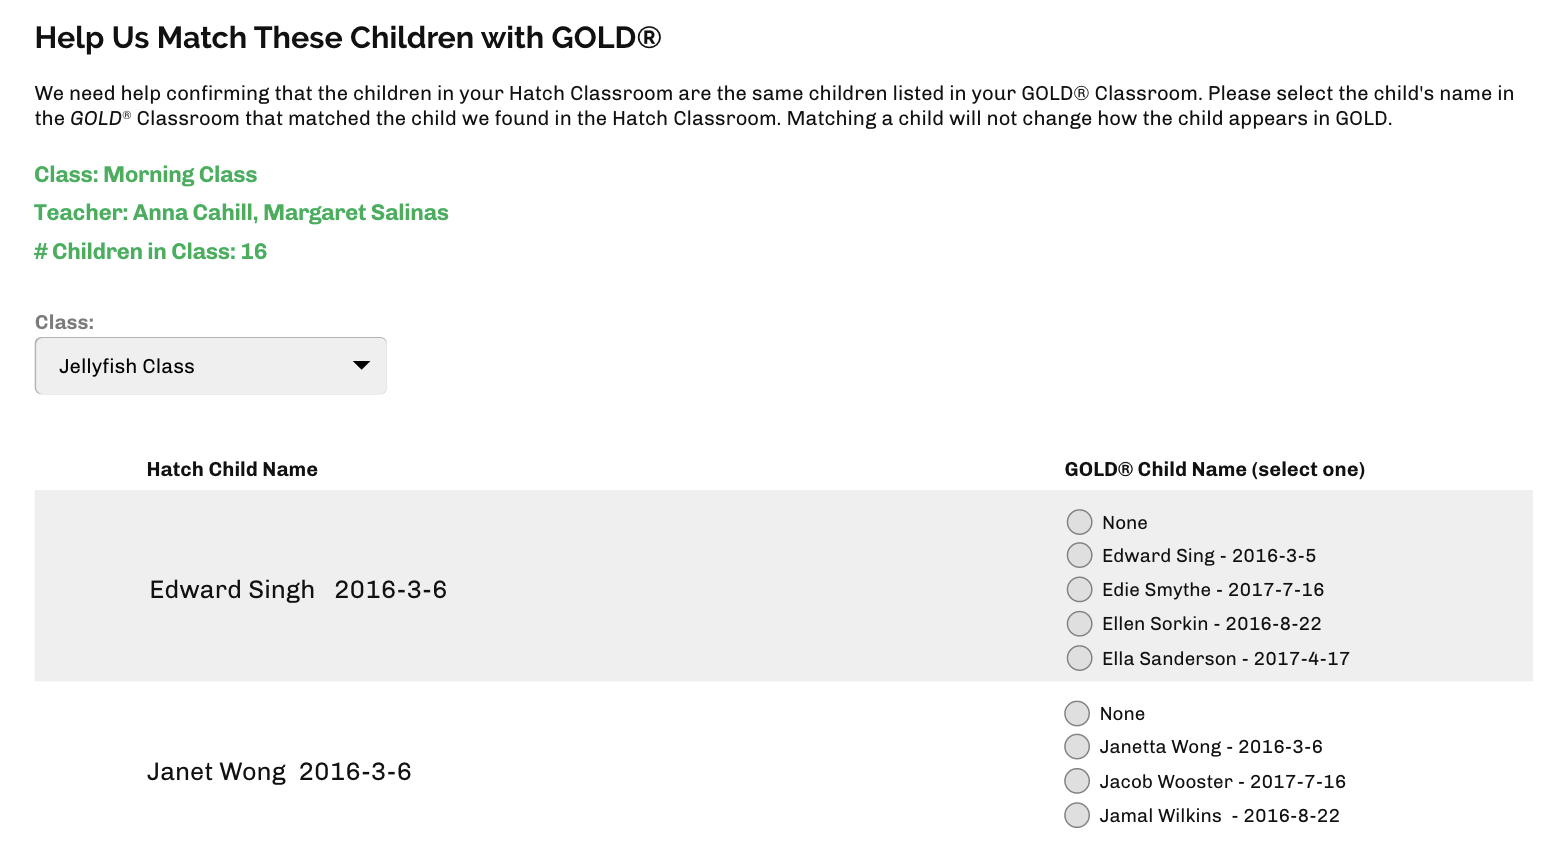Select Jacob Wooster - 2017-7-16 radio button

[1076, 781]
